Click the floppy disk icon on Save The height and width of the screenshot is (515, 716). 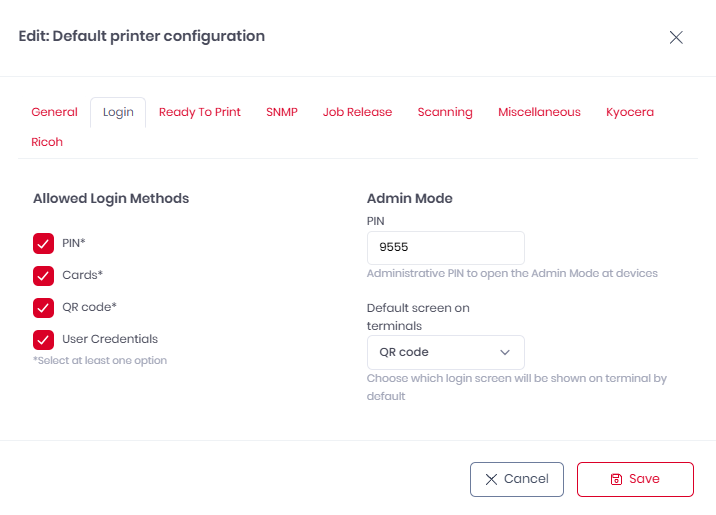pos(616,479)
